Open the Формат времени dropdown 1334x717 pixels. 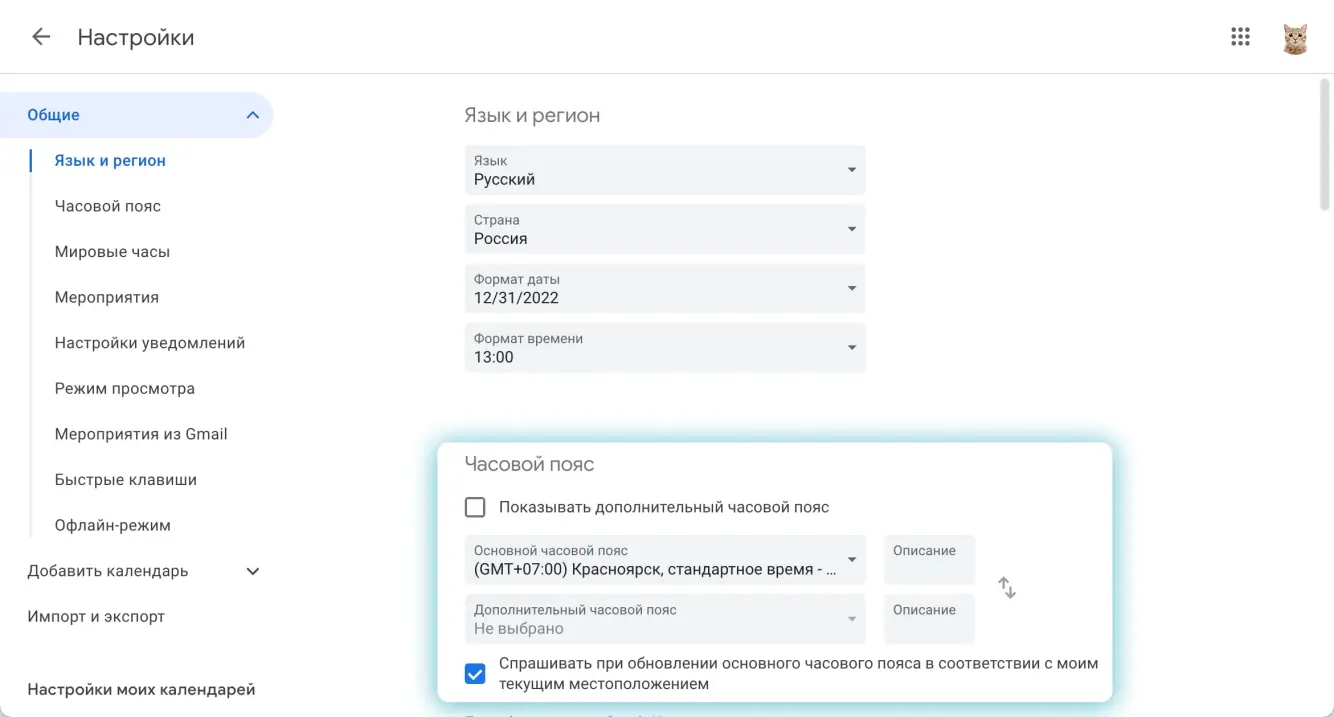pyautogui.click(x=664, y=348)
